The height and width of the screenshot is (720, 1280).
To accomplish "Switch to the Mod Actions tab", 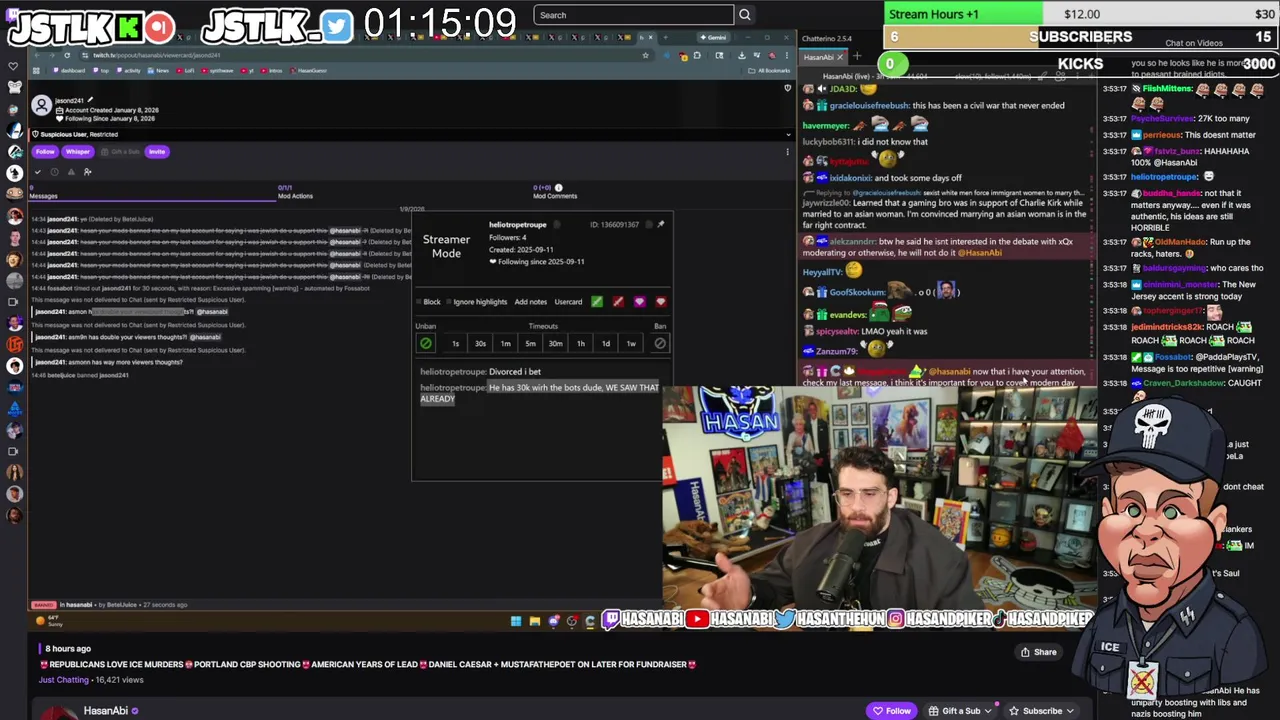I will pyautogui.click(x=294, y=192).
